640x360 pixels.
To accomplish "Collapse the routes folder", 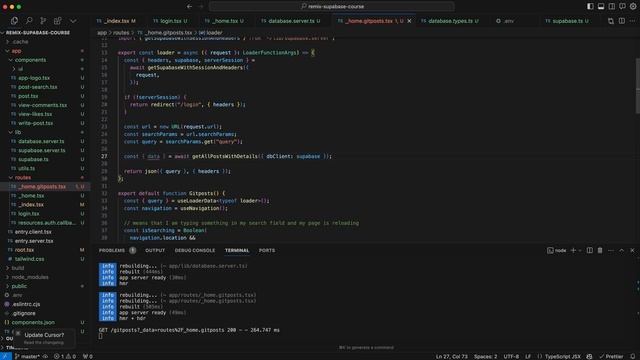I will coord(22,178).
